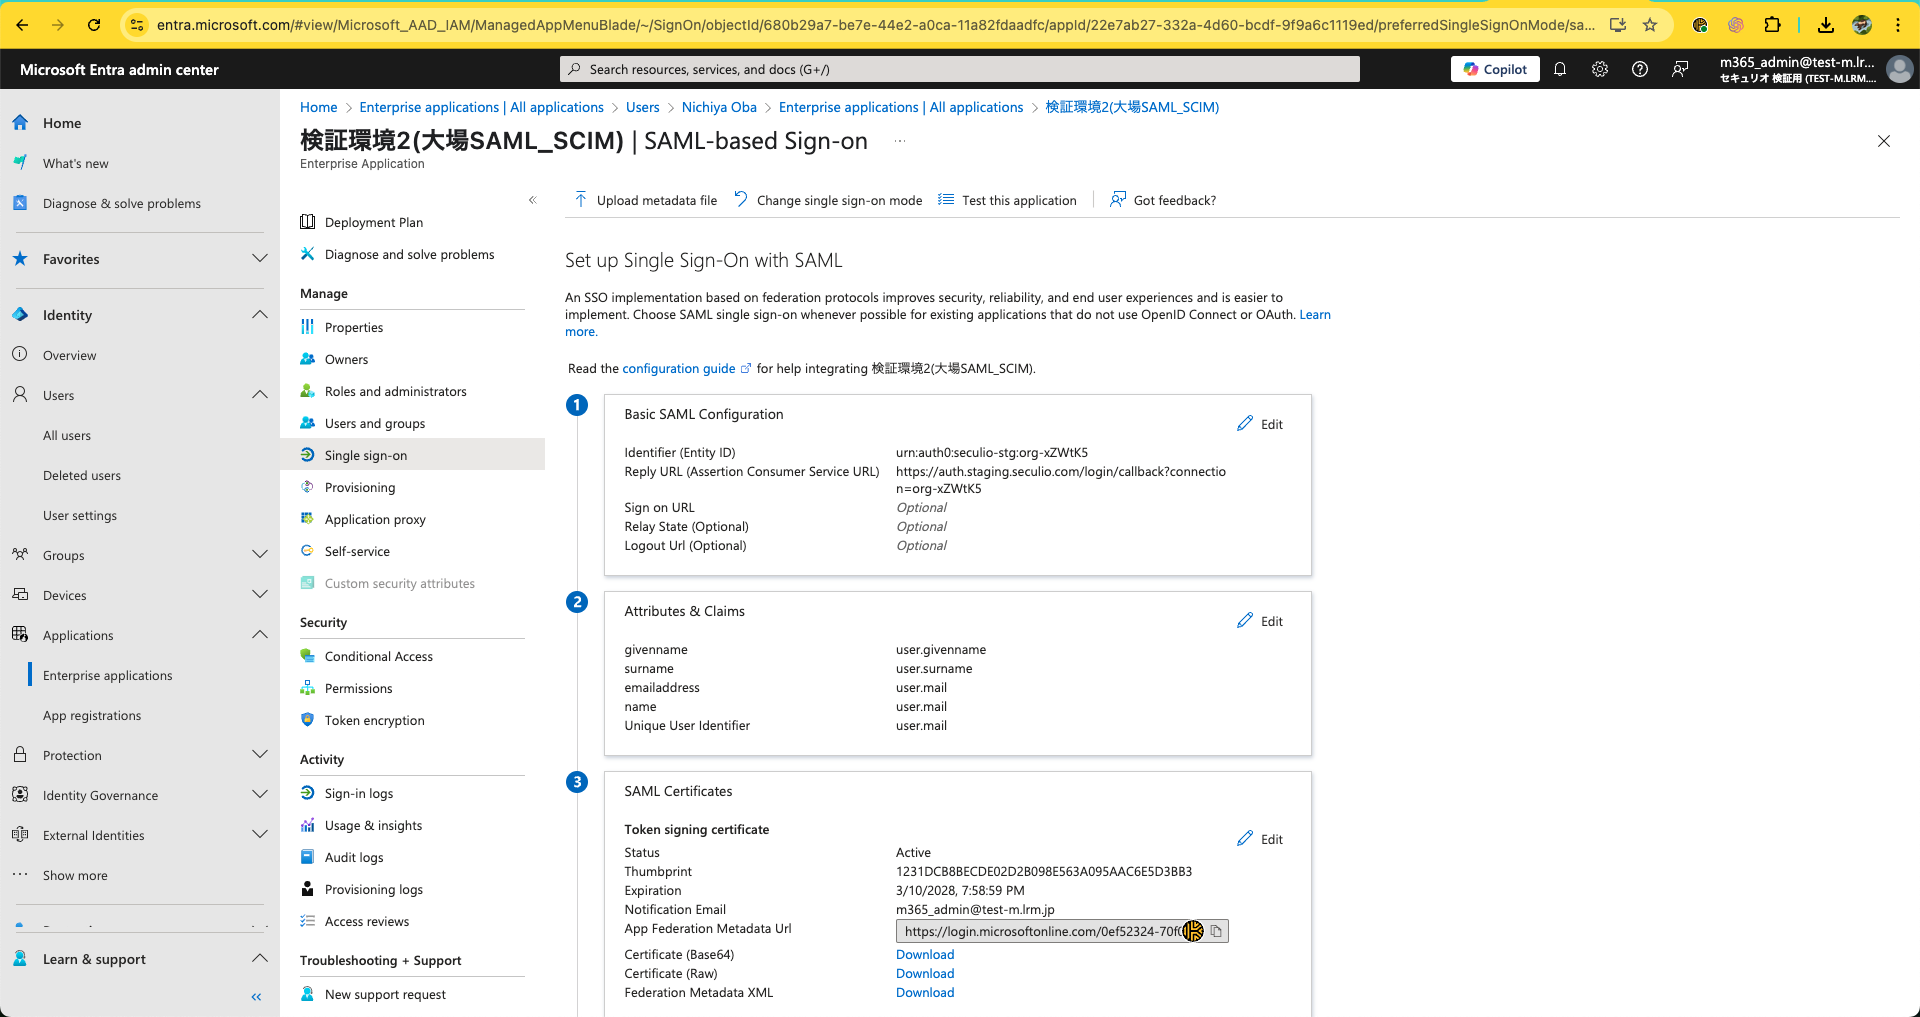Open the settings gear icon

point(1600,69)
